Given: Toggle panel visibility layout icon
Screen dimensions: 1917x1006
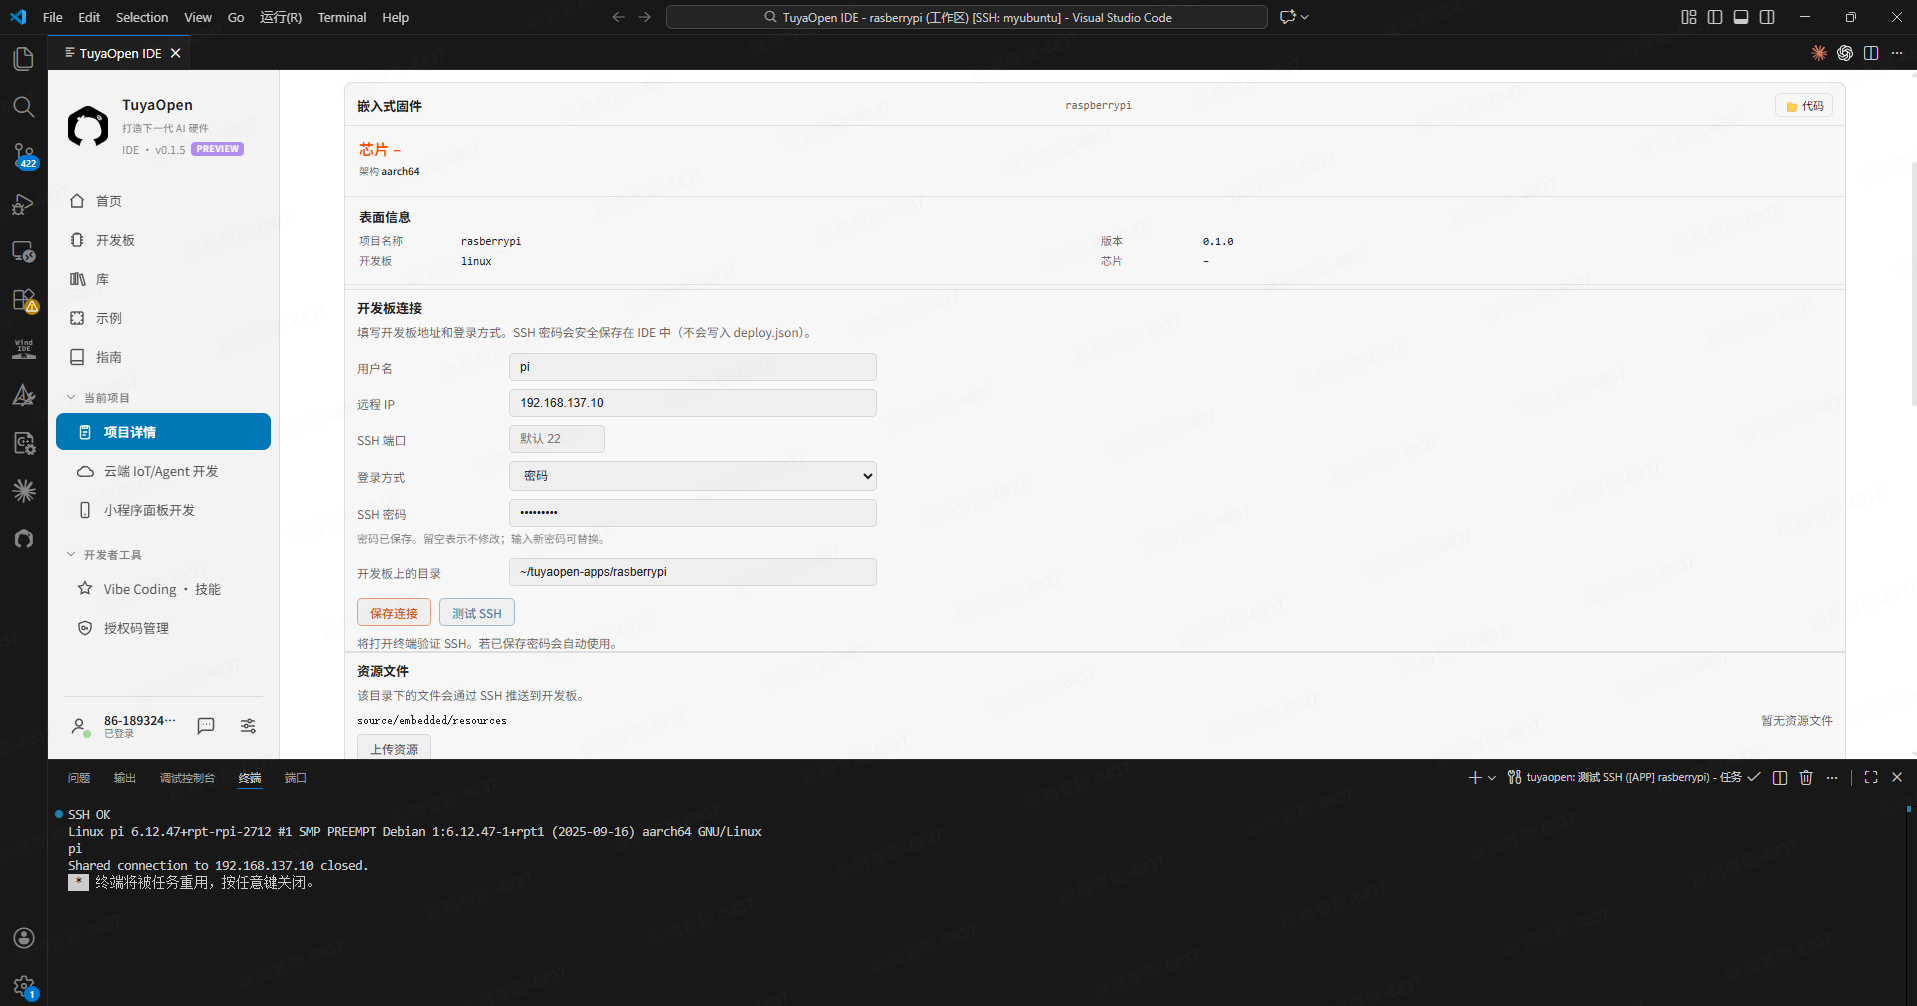Looking at the screenshot, I should point(1741,17).
